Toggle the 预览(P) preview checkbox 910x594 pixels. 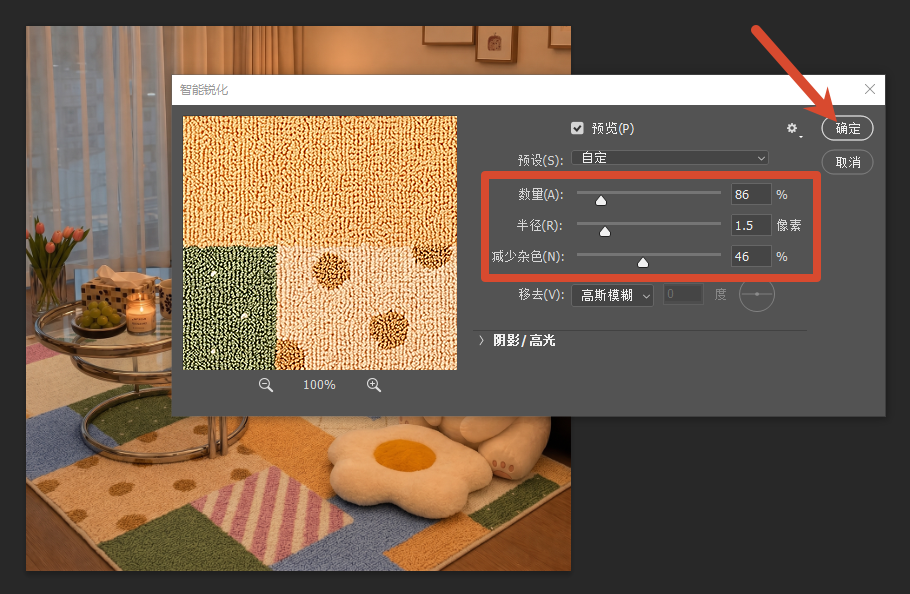[x=577, y=128]
